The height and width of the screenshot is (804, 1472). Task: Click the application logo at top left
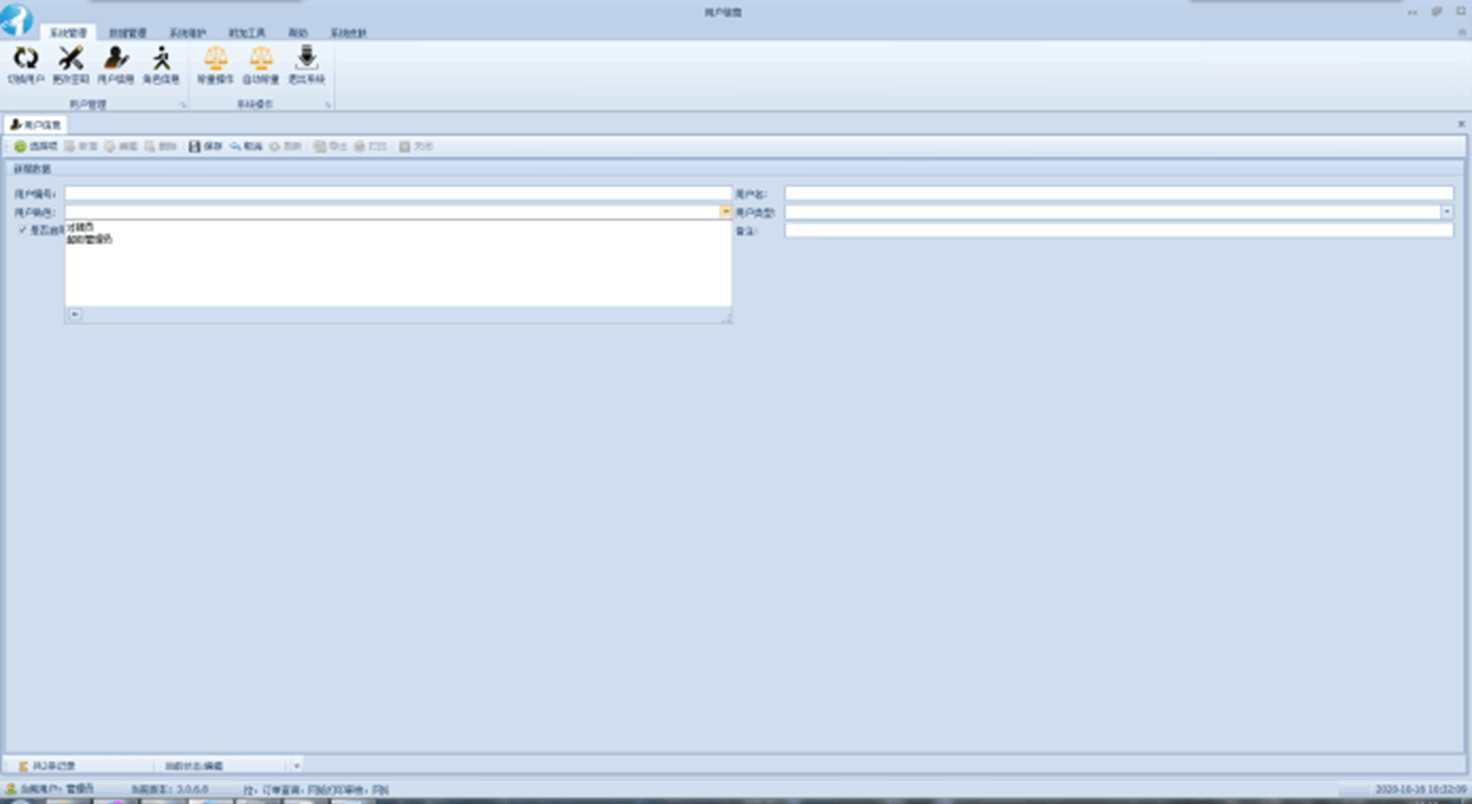tap(17, 19)
